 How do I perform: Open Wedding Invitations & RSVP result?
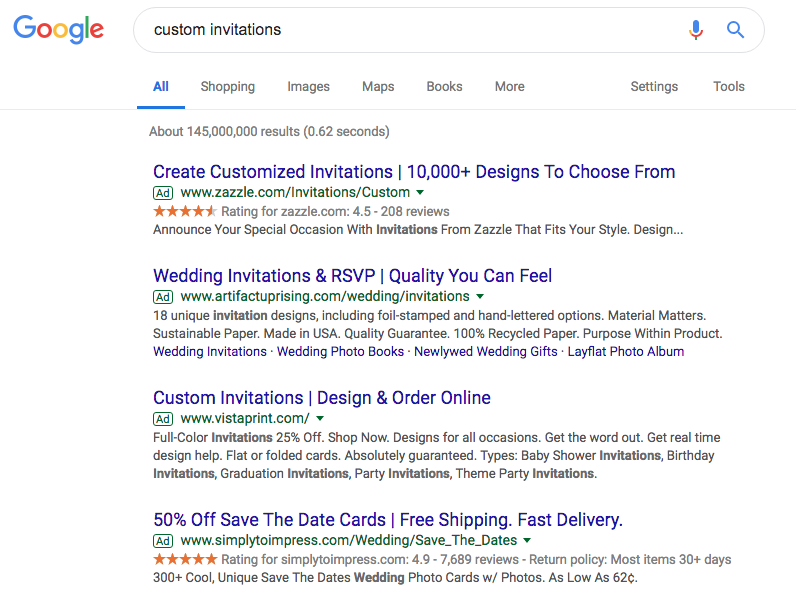point(352,275)
